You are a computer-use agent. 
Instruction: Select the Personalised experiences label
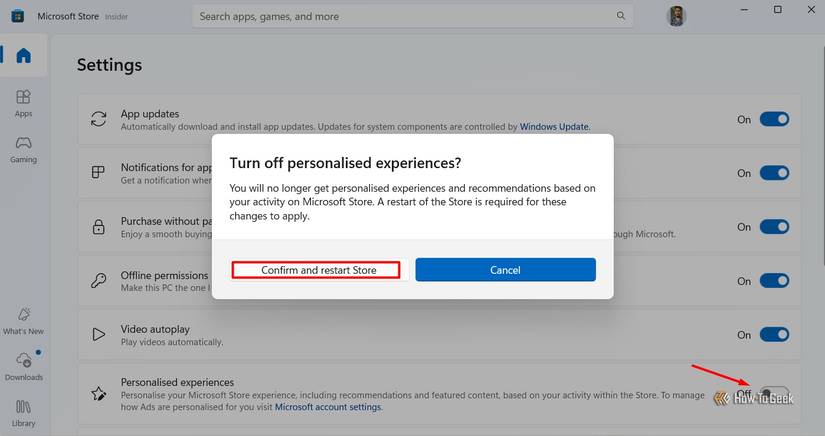point(177,382)
